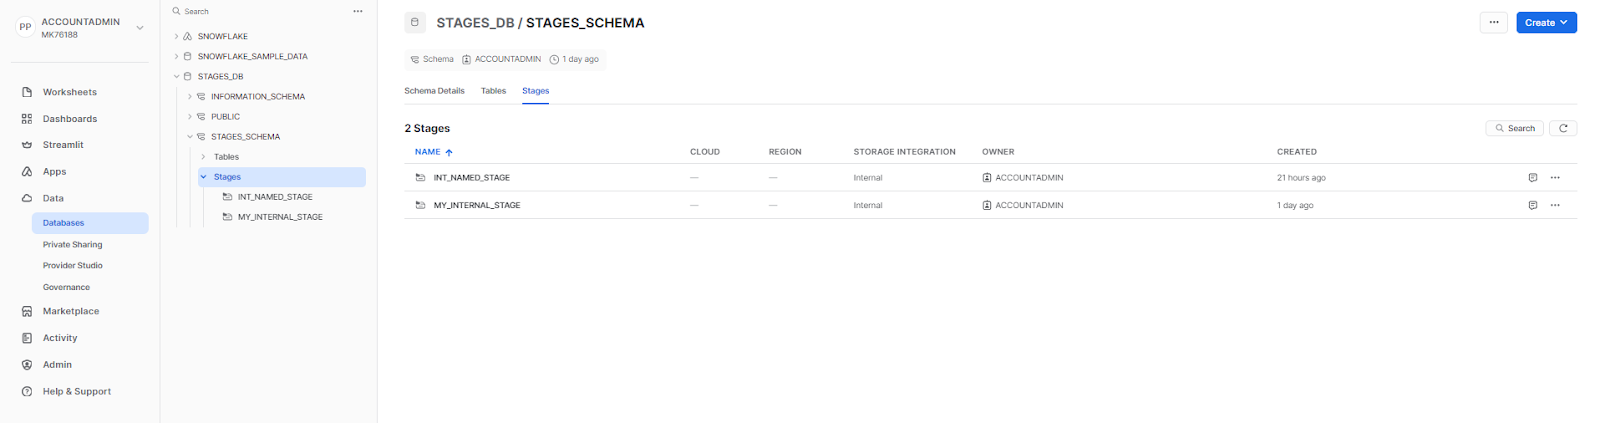The width and height of the screenshot is (1600, 423).
Task: Sort stages by the NAME column header
Action: pyautogui.click(x=428, y=152)
